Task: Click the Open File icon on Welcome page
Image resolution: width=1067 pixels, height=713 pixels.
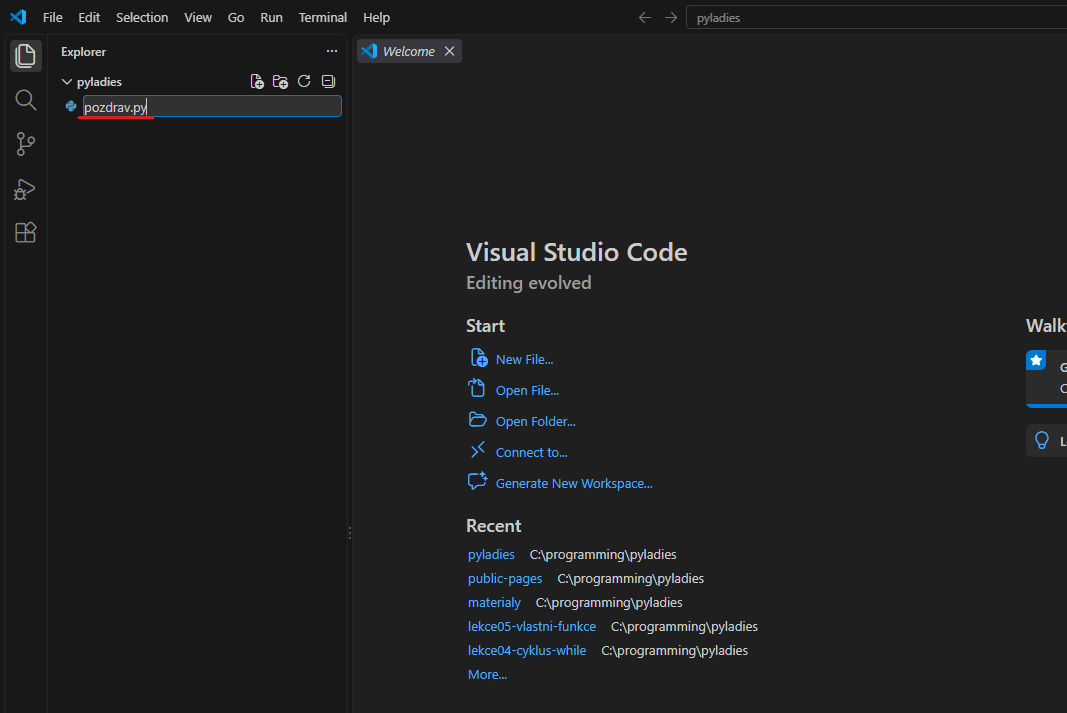Action: [x=477, y=388]
